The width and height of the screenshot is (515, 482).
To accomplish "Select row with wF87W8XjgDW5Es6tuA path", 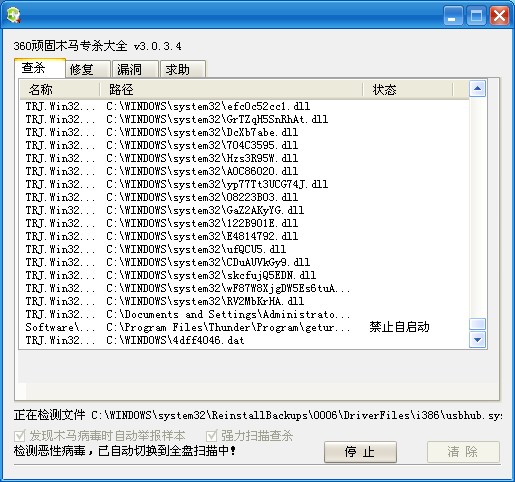I will (x=244, y=288).
